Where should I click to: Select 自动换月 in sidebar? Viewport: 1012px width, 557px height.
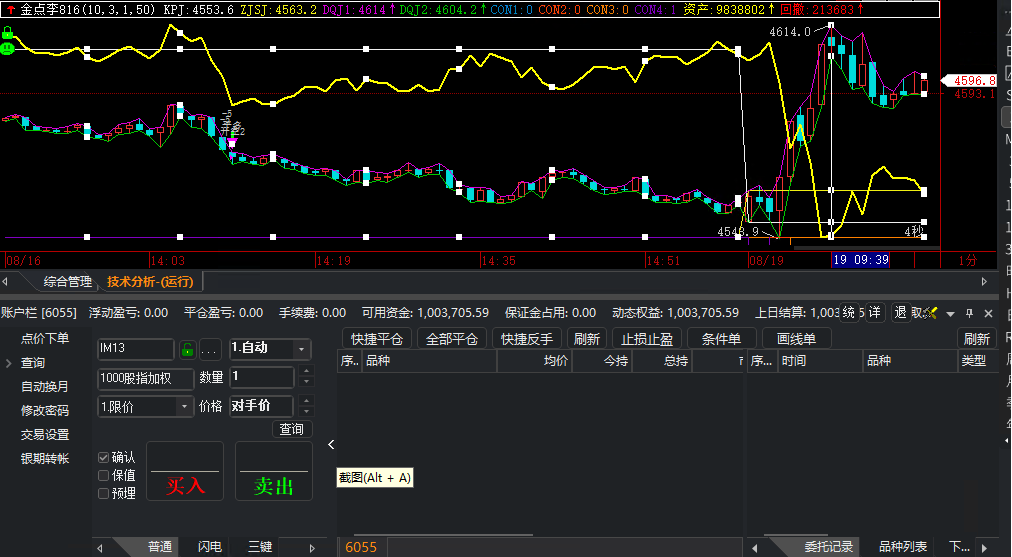(x=45, y=387)
